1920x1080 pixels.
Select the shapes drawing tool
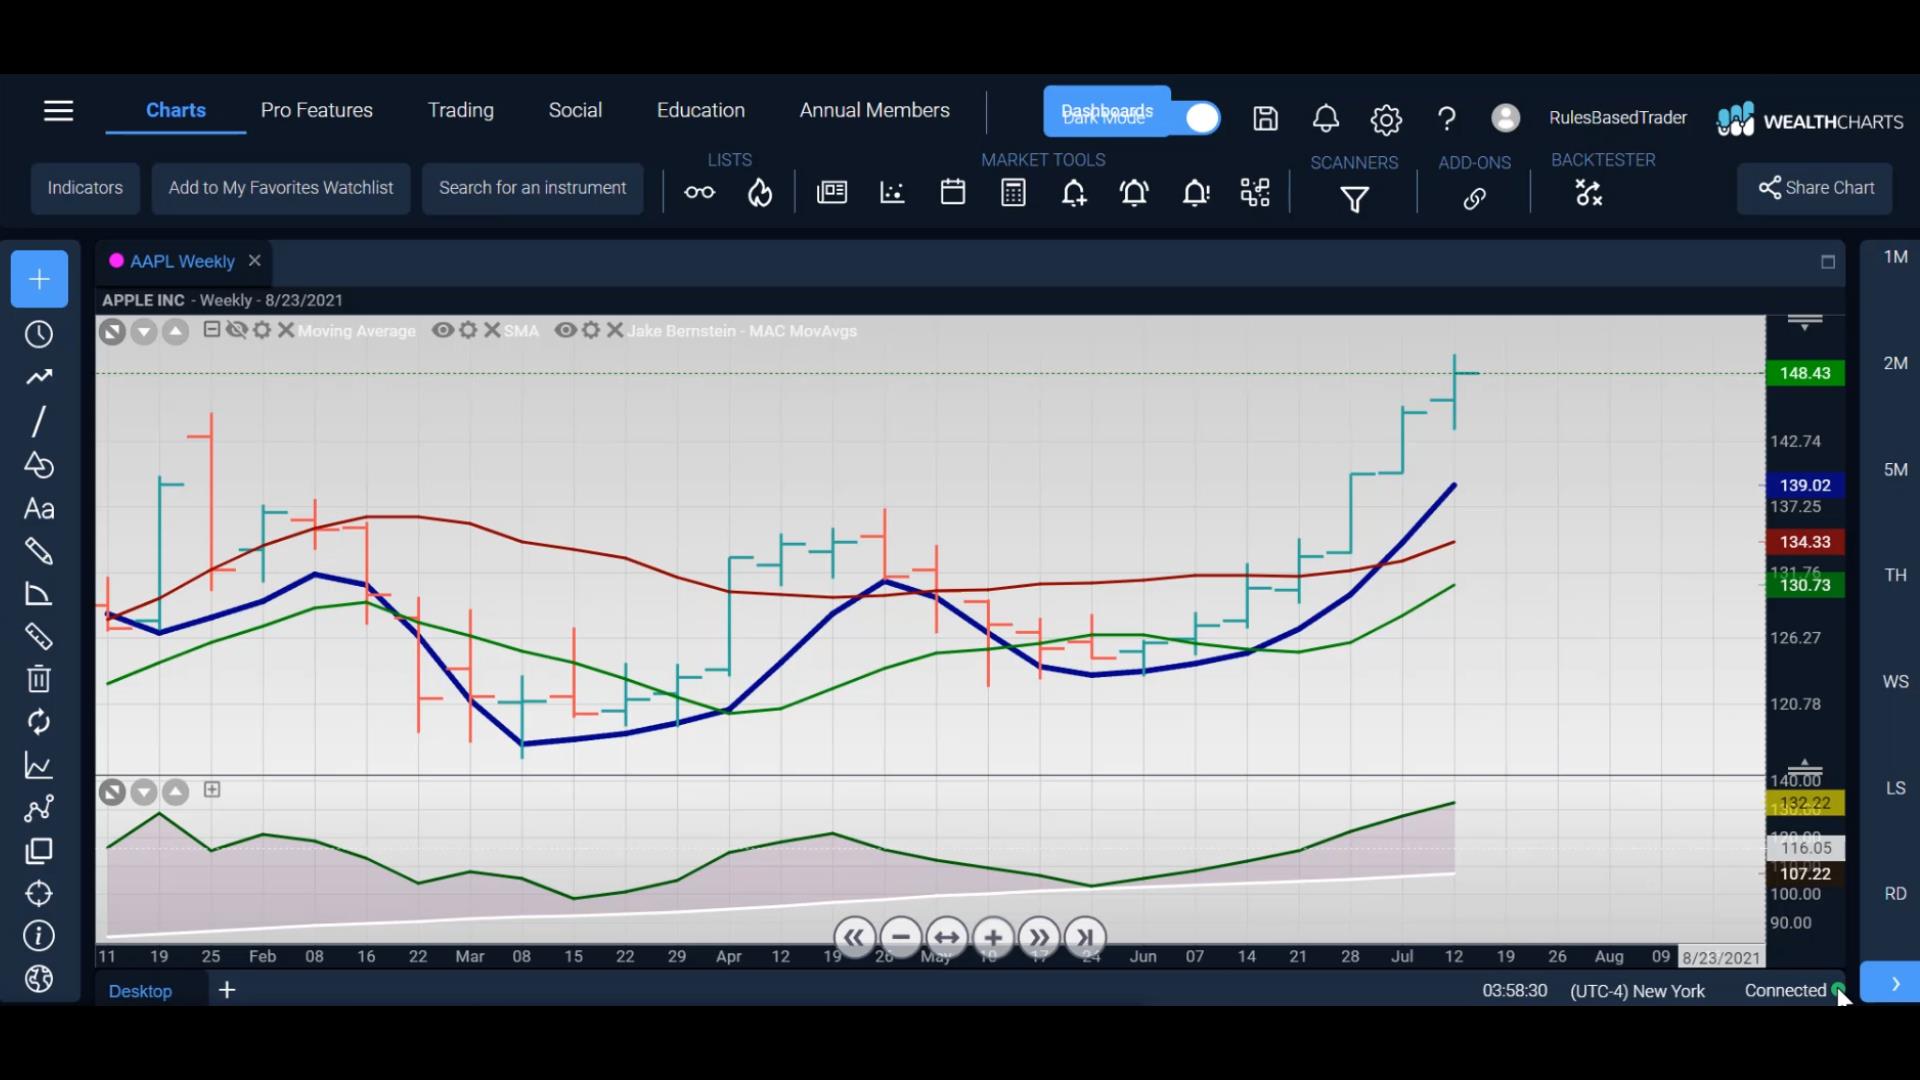[39, 465]
